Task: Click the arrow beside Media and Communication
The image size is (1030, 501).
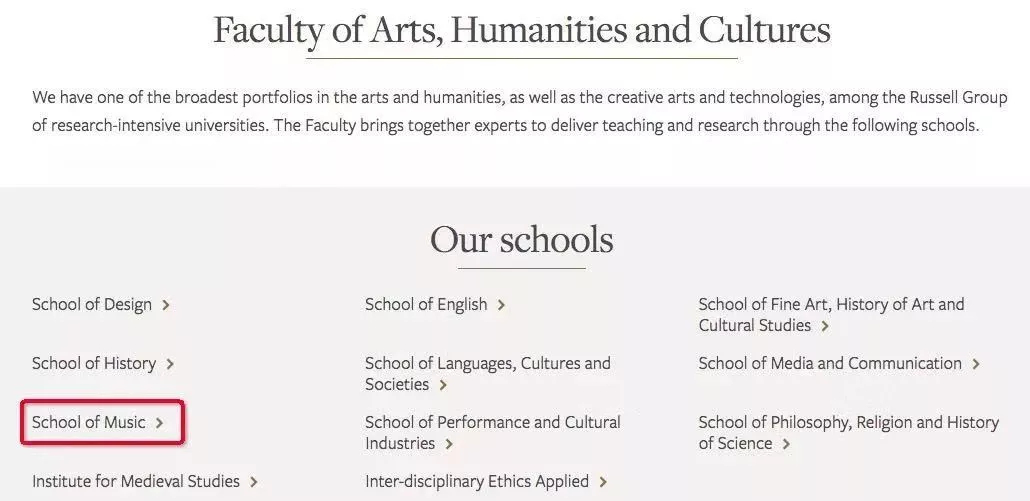Action: [976, 364]
